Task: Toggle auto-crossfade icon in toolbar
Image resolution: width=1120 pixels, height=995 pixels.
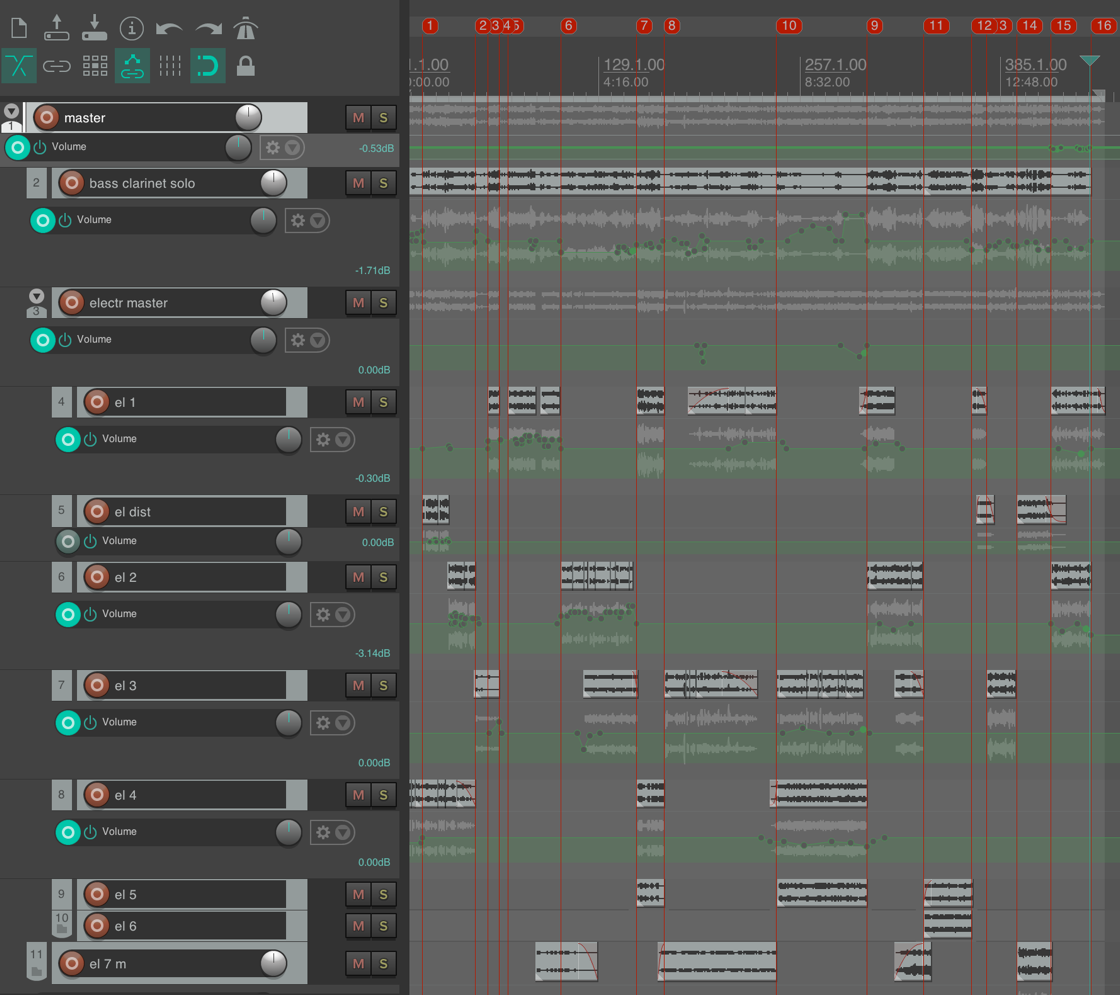Action: (19, 66)
